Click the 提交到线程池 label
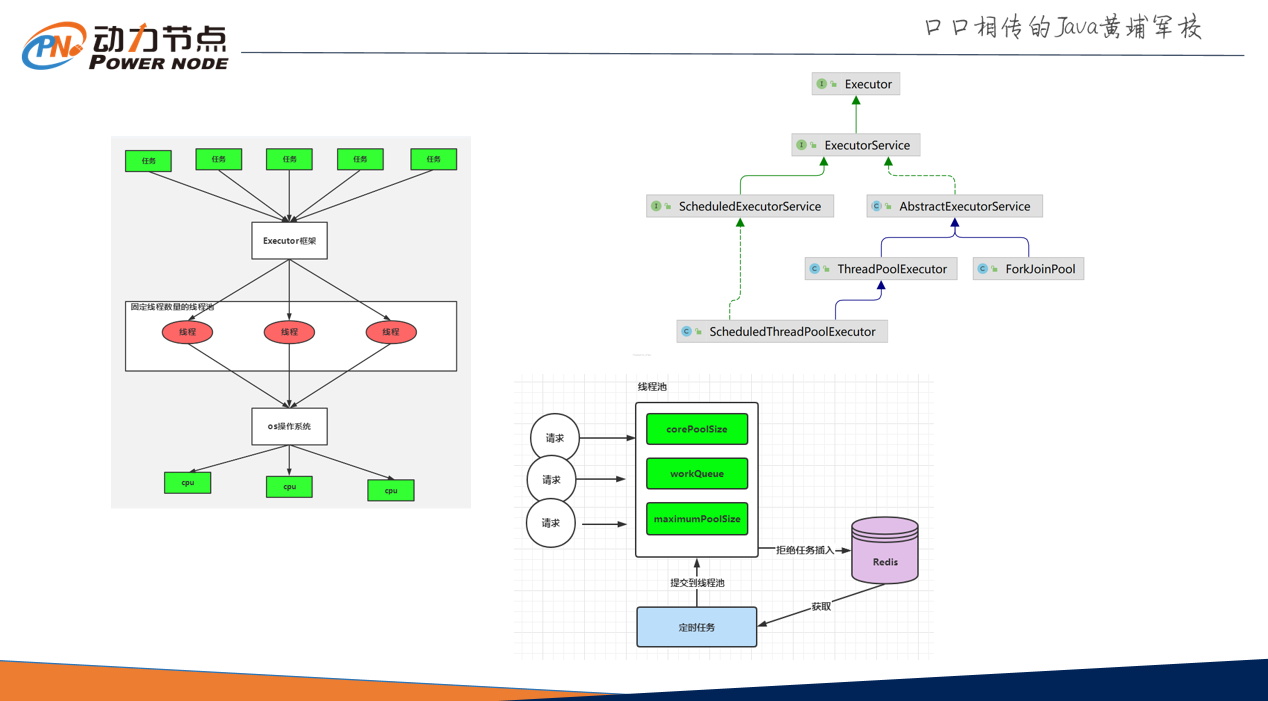1268x701 pixels. point(697,583)
